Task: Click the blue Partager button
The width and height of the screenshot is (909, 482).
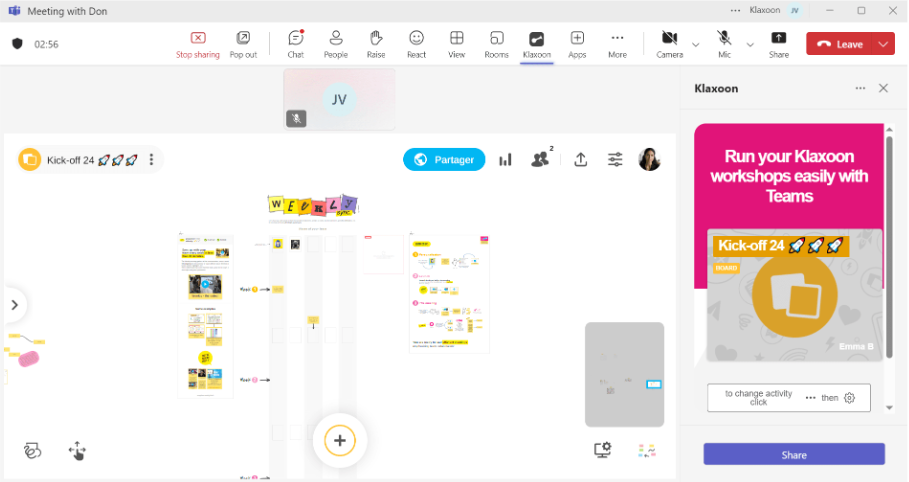Action: [x=444, y=160]
